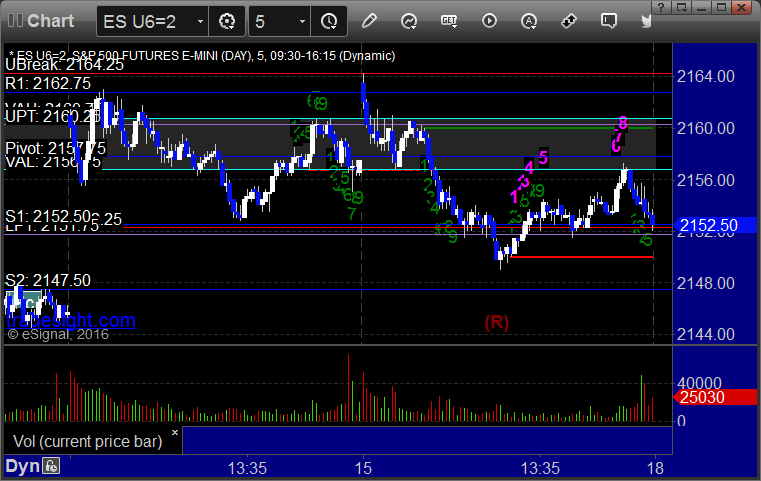761x481 pixels.
Task: Click the lock icon beside Dyn
Action: coord(51,466)
